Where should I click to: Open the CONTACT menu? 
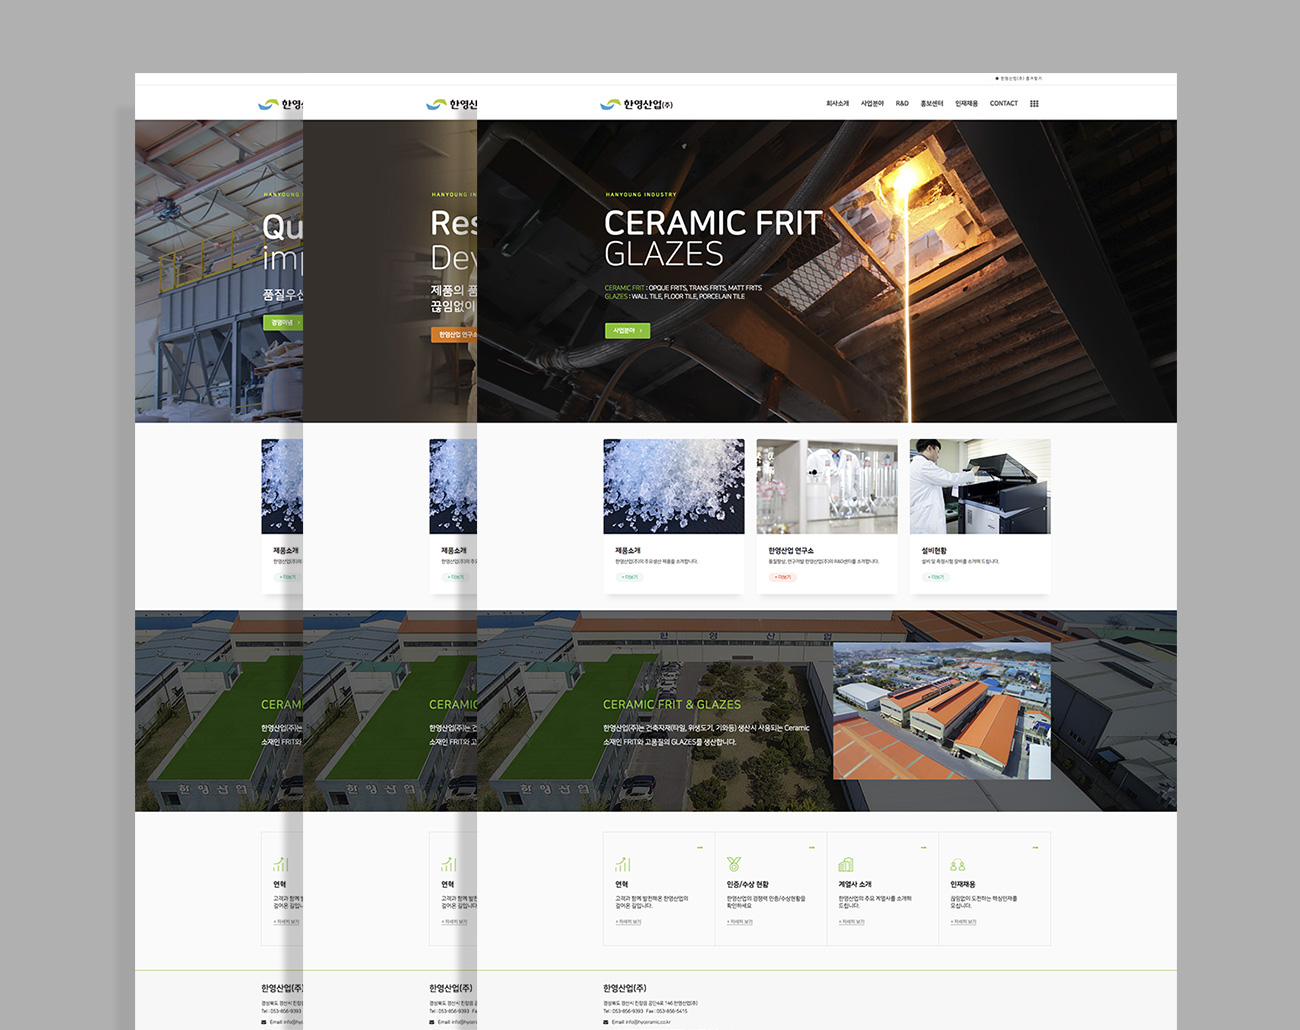(1004, 104)
